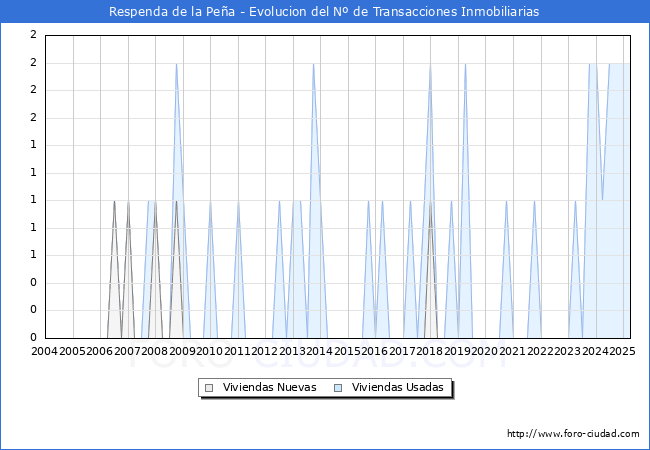Click the 2013 x-axis label

pyautogui.click(x=292, y=351)
